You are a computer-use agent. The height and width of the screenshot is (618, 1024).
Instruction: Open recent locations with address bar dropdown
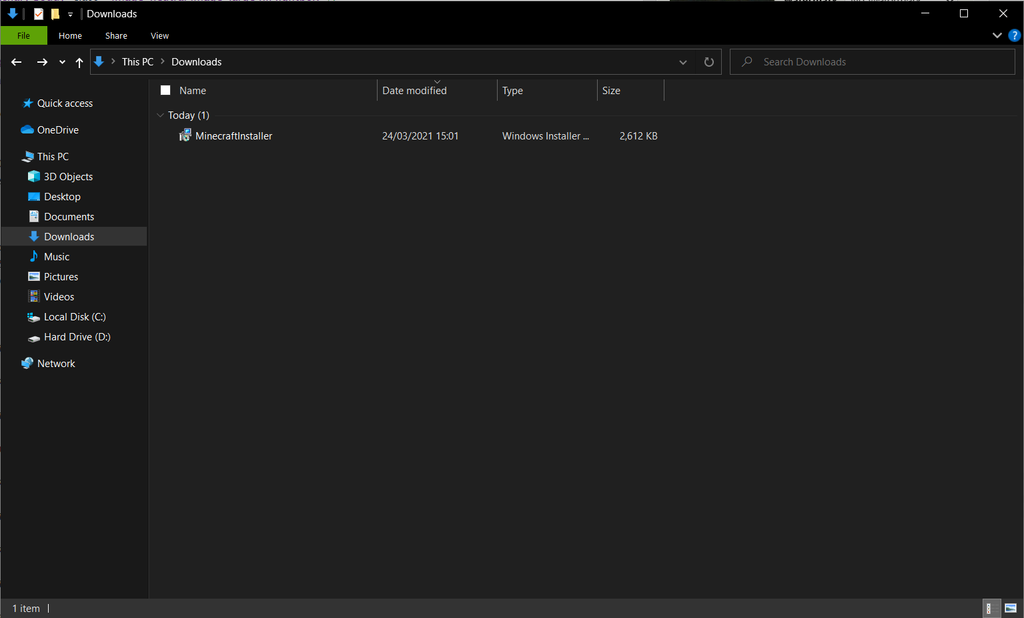683,61
